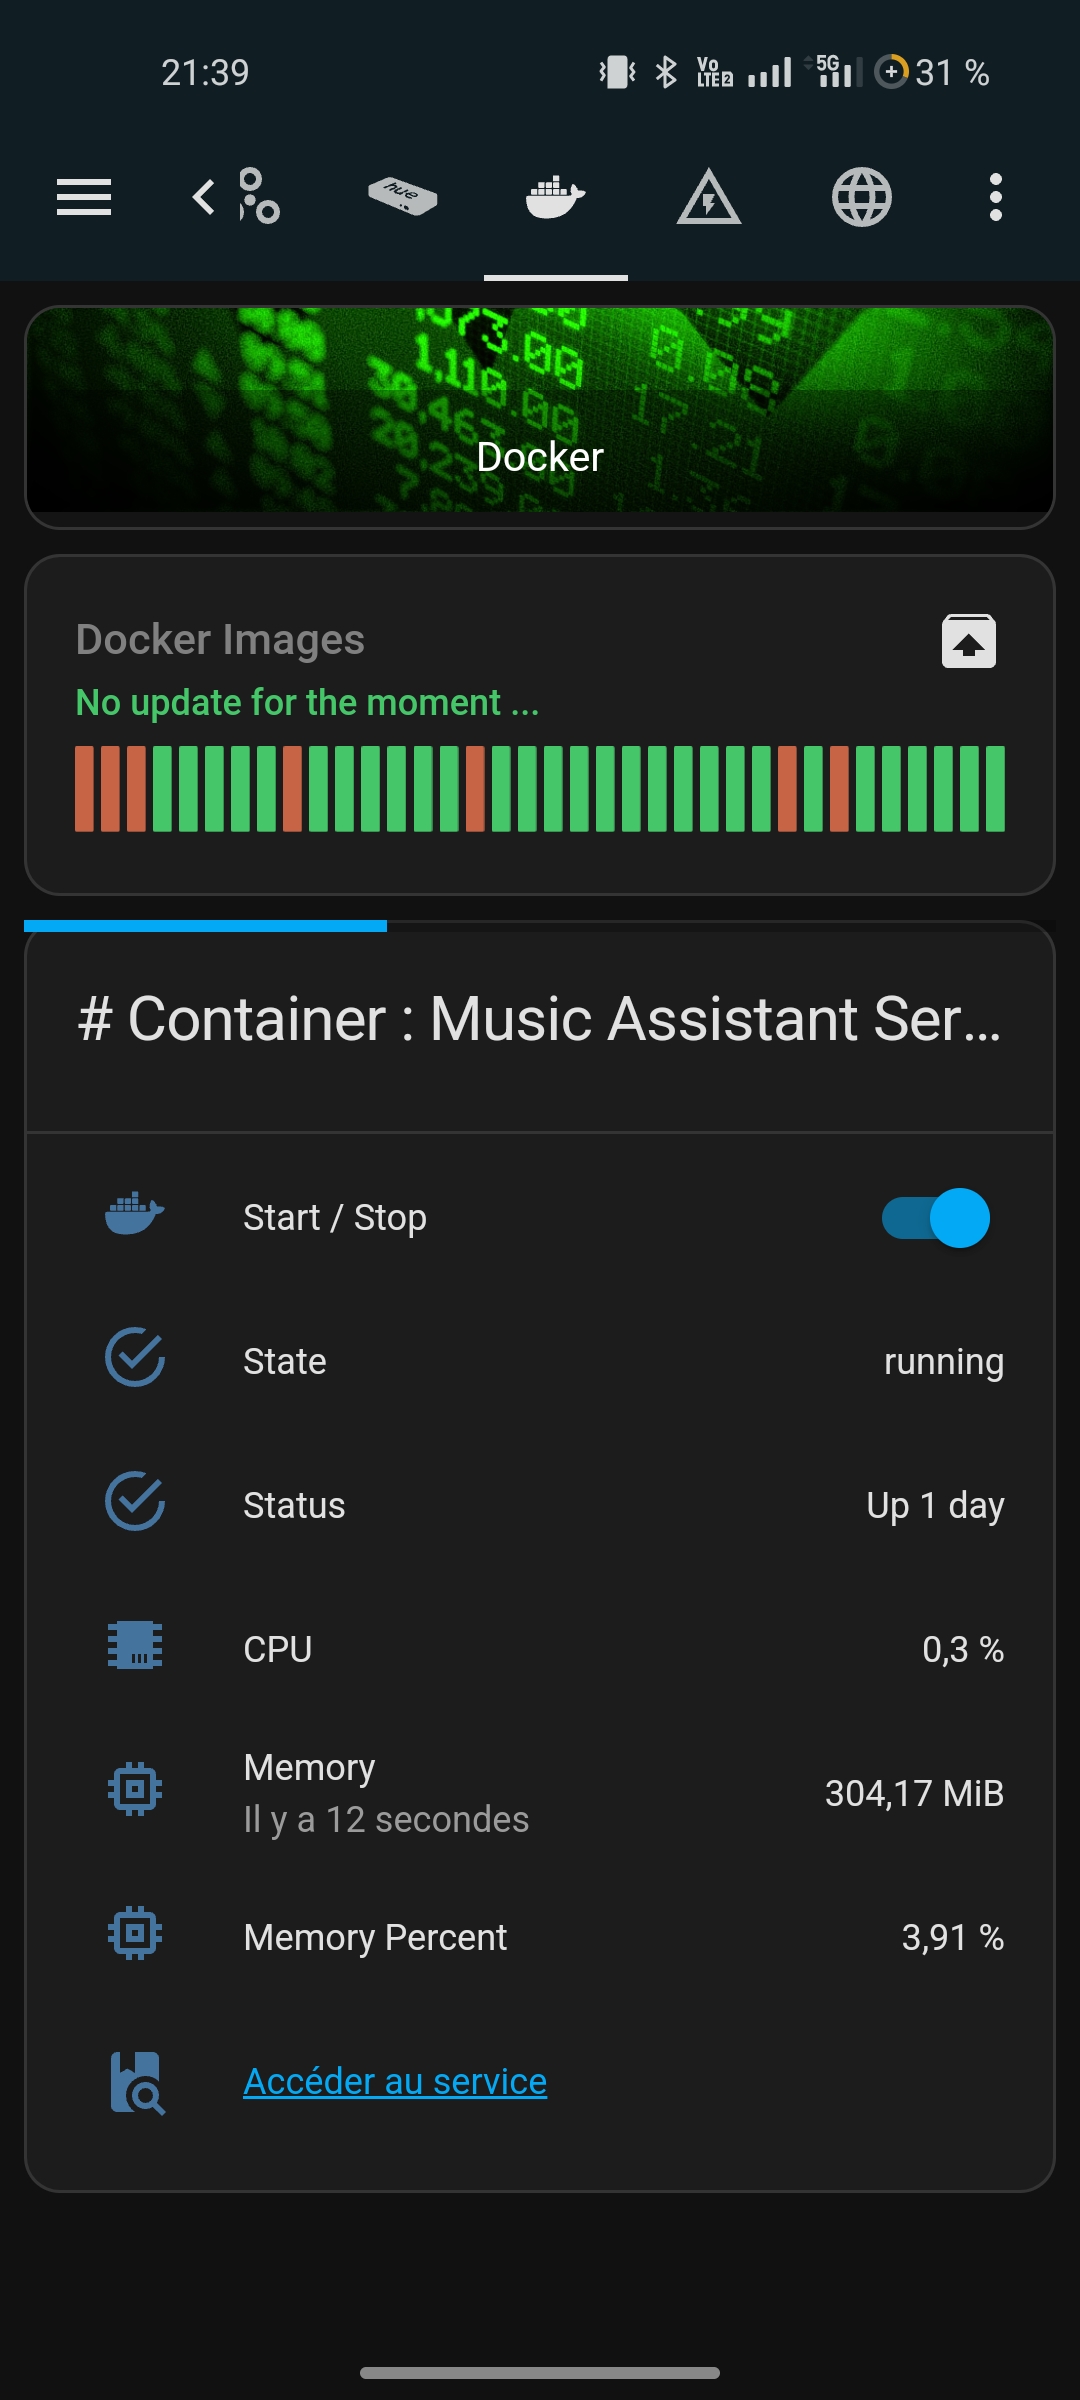
Task: Click the Docker Images status bar graph
Action: (540, 788)
